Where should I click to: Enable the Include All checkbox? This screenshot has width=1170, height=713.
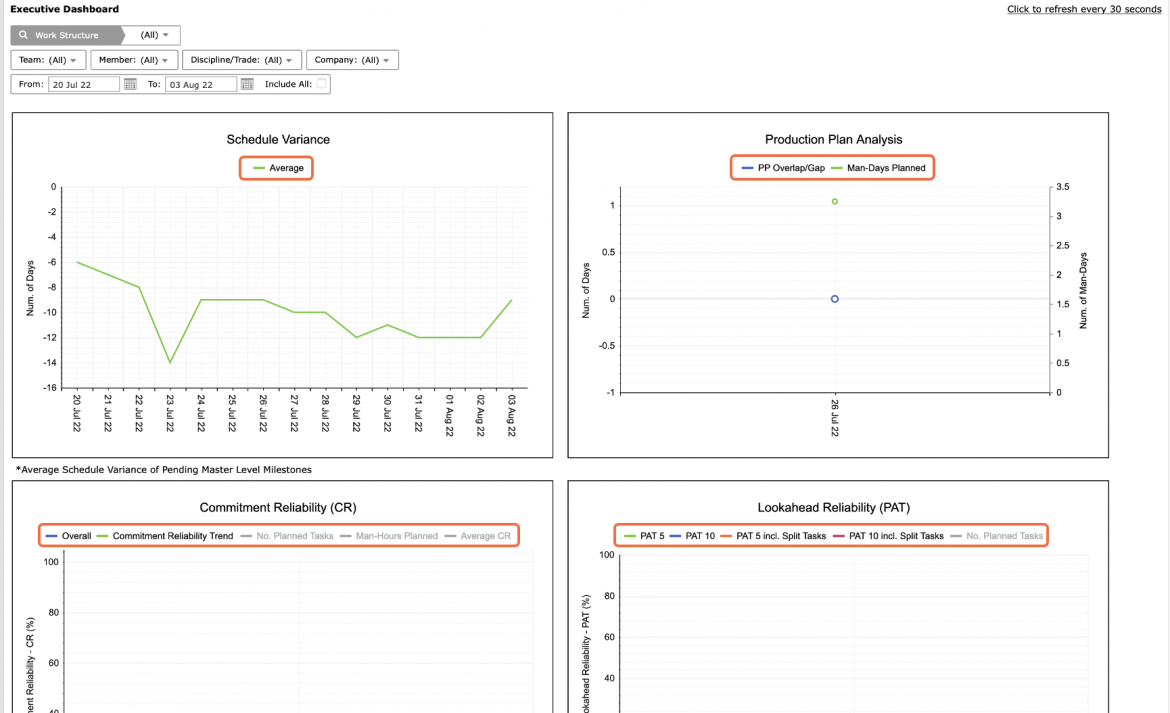[x=321, y=84]
